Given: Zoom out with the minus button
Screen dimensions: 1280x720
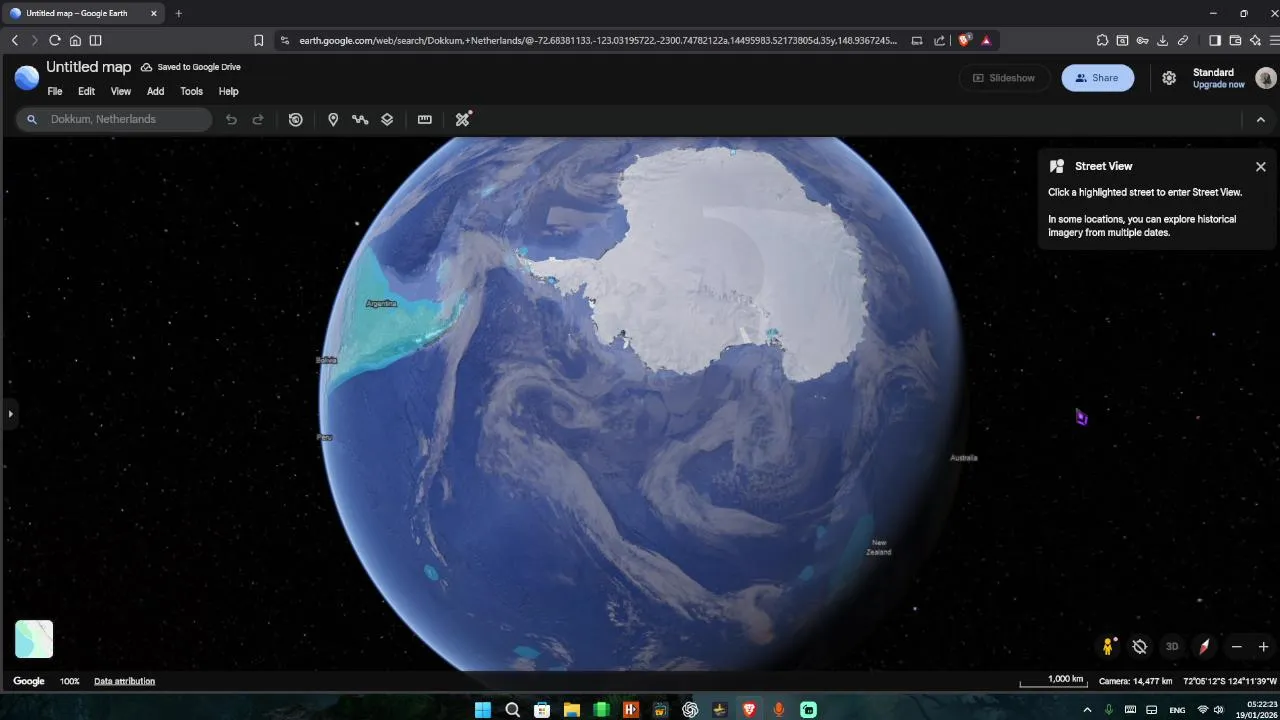Looking at the screenshot, I should point(1236,647).
